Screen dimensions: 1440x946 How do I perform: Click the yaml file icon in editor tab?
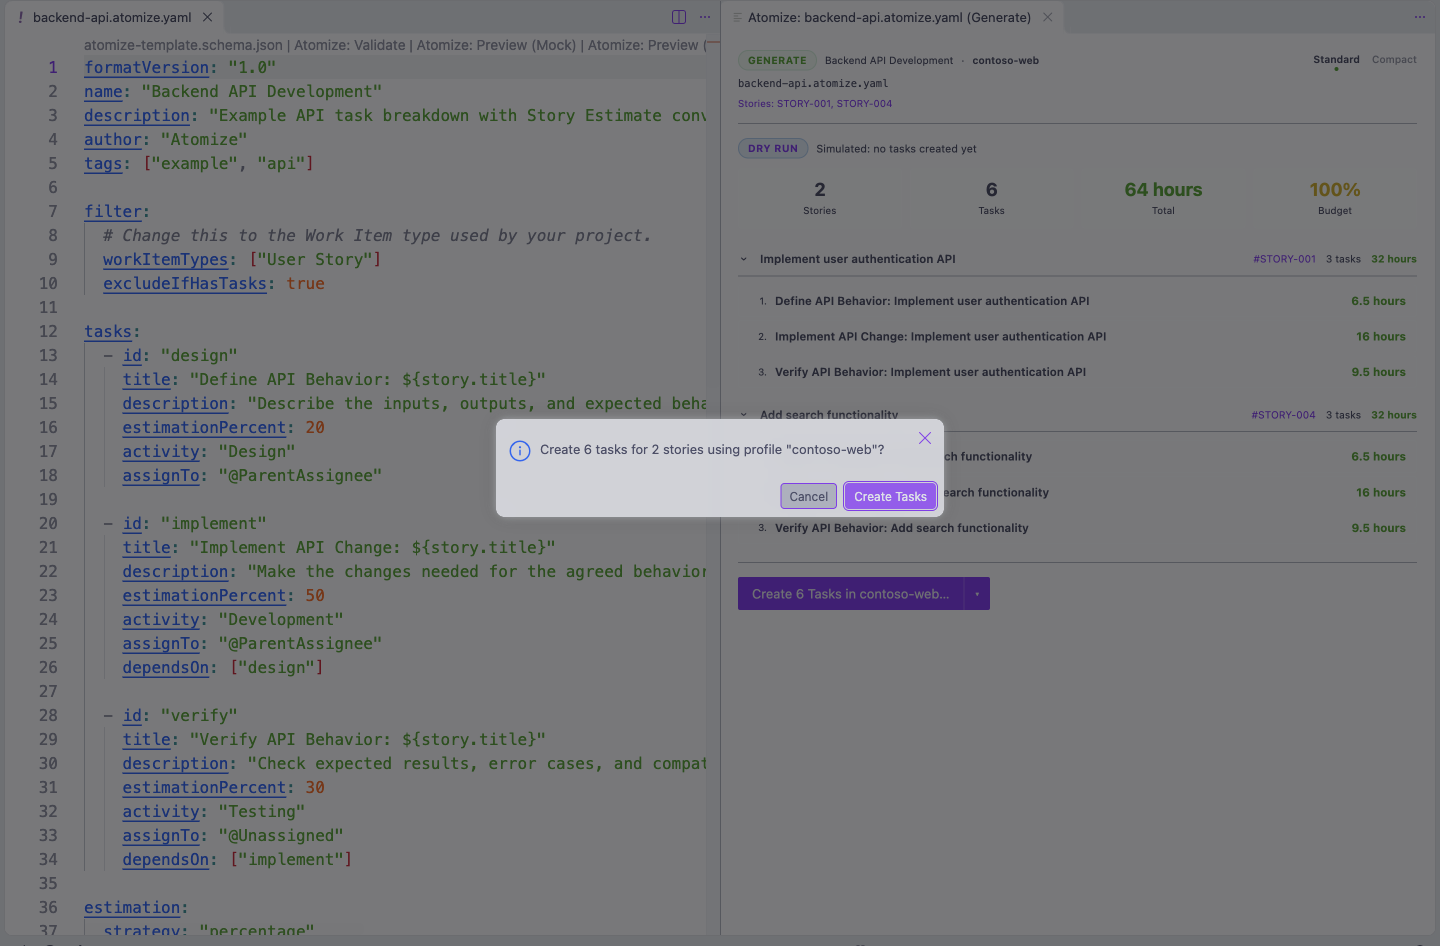point(20,17)
